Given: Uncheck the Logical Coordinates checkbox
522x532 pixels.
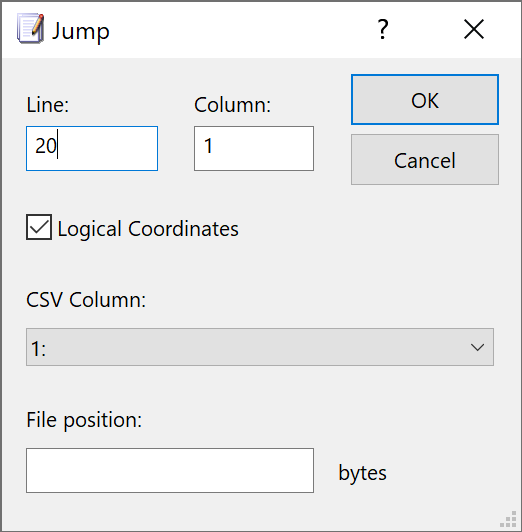Looking at the screenshot, I should (x=39, y=227).
